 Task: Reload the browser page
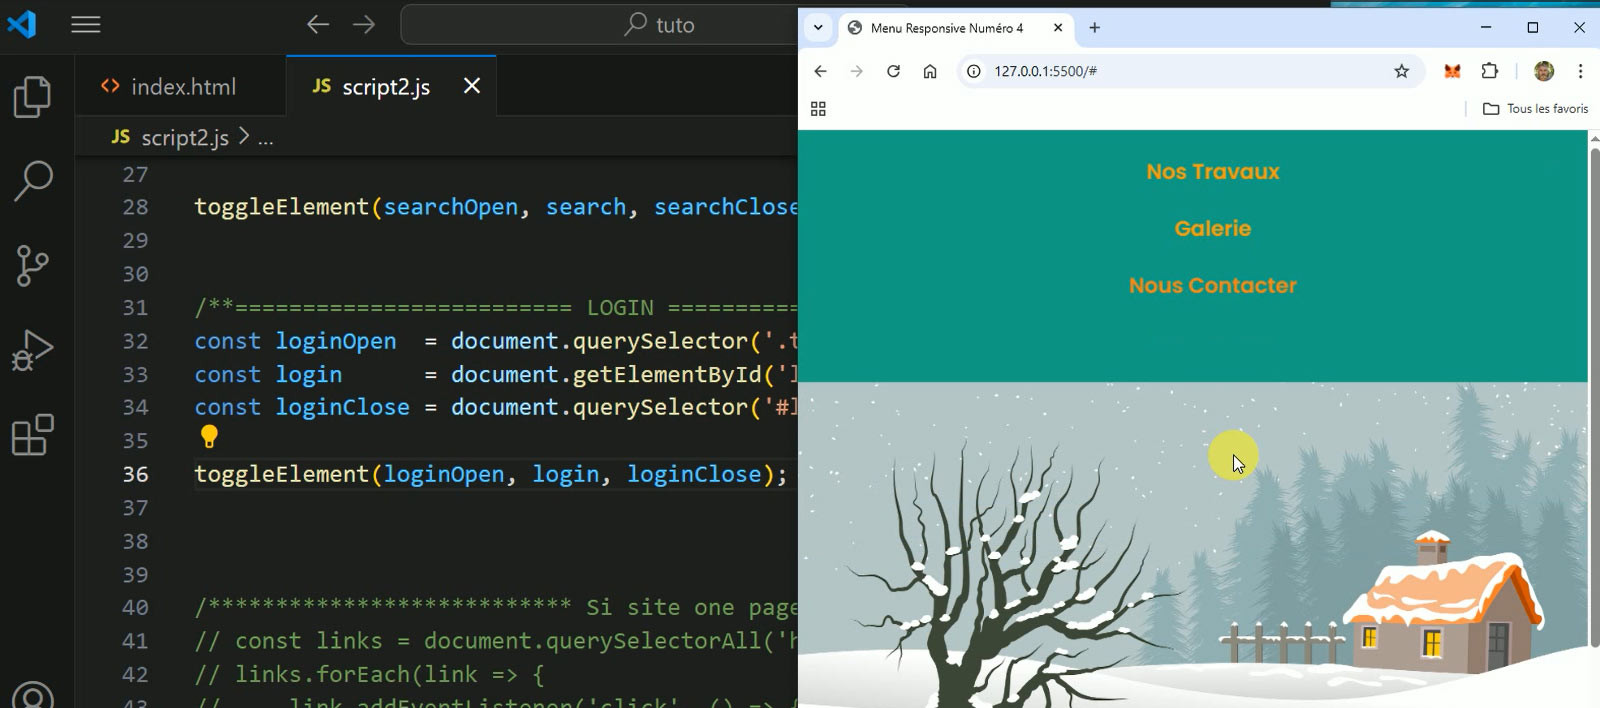point(893,71)
